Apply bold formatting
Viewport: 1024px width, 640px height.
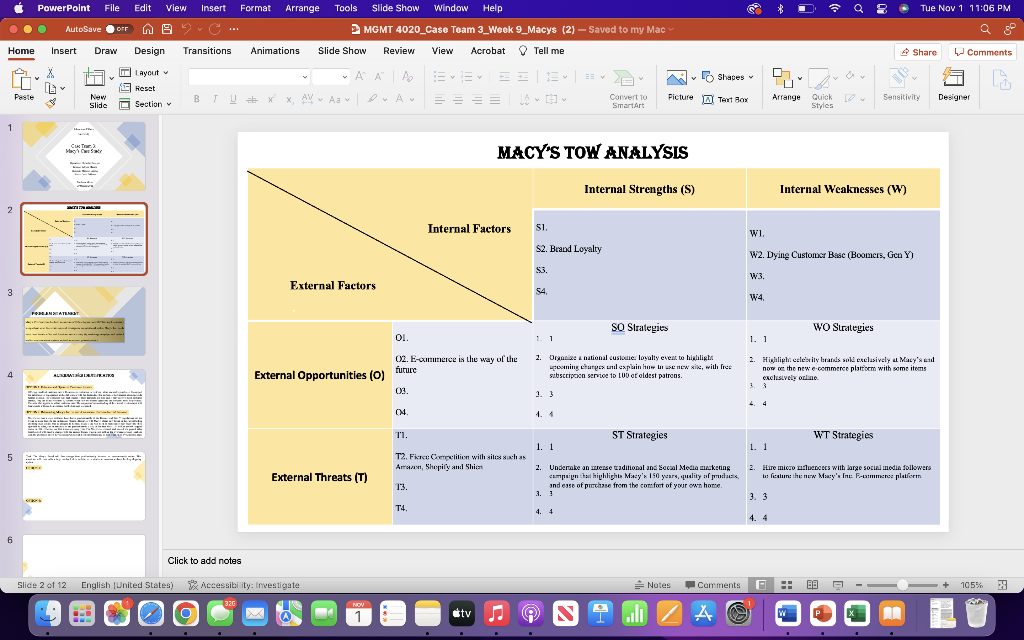coord(194,100)
